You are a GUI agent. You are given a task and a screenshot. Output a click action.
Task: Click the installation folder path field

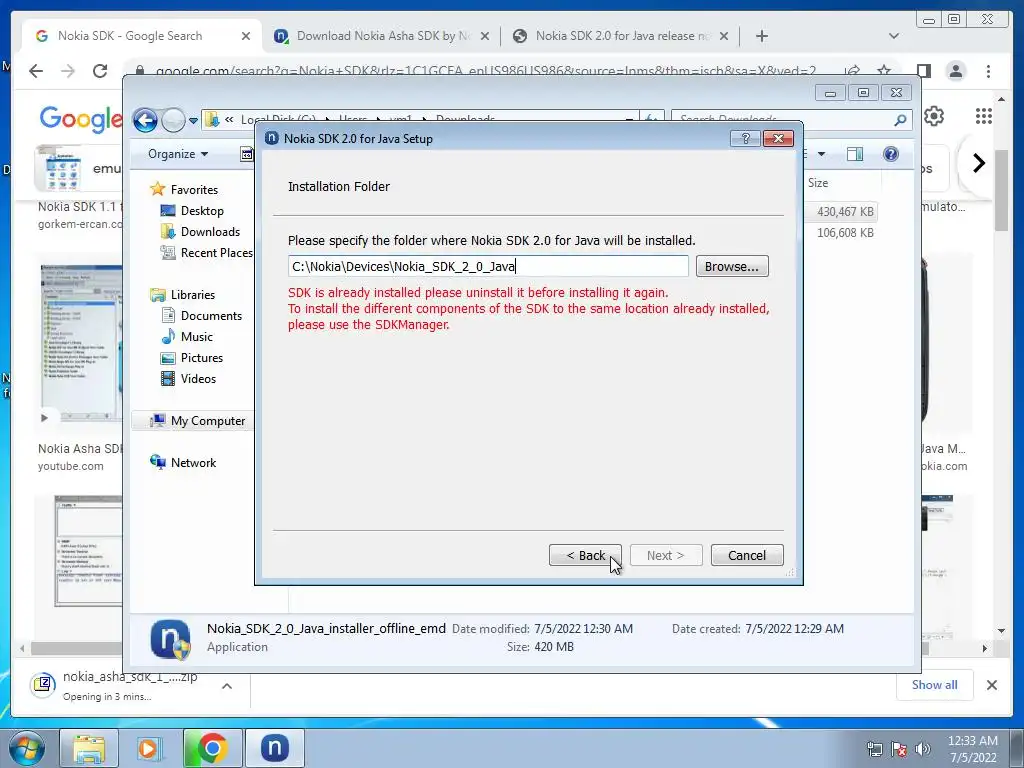click(488, 266)
